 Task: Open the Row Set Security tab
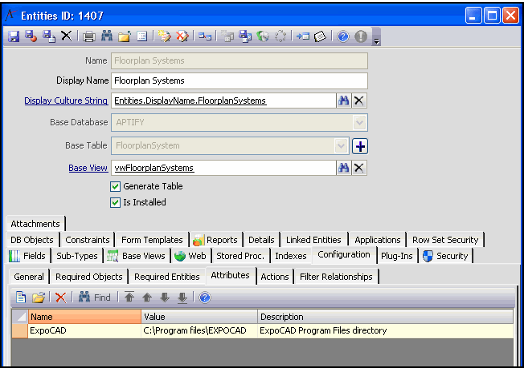[445, 240]
